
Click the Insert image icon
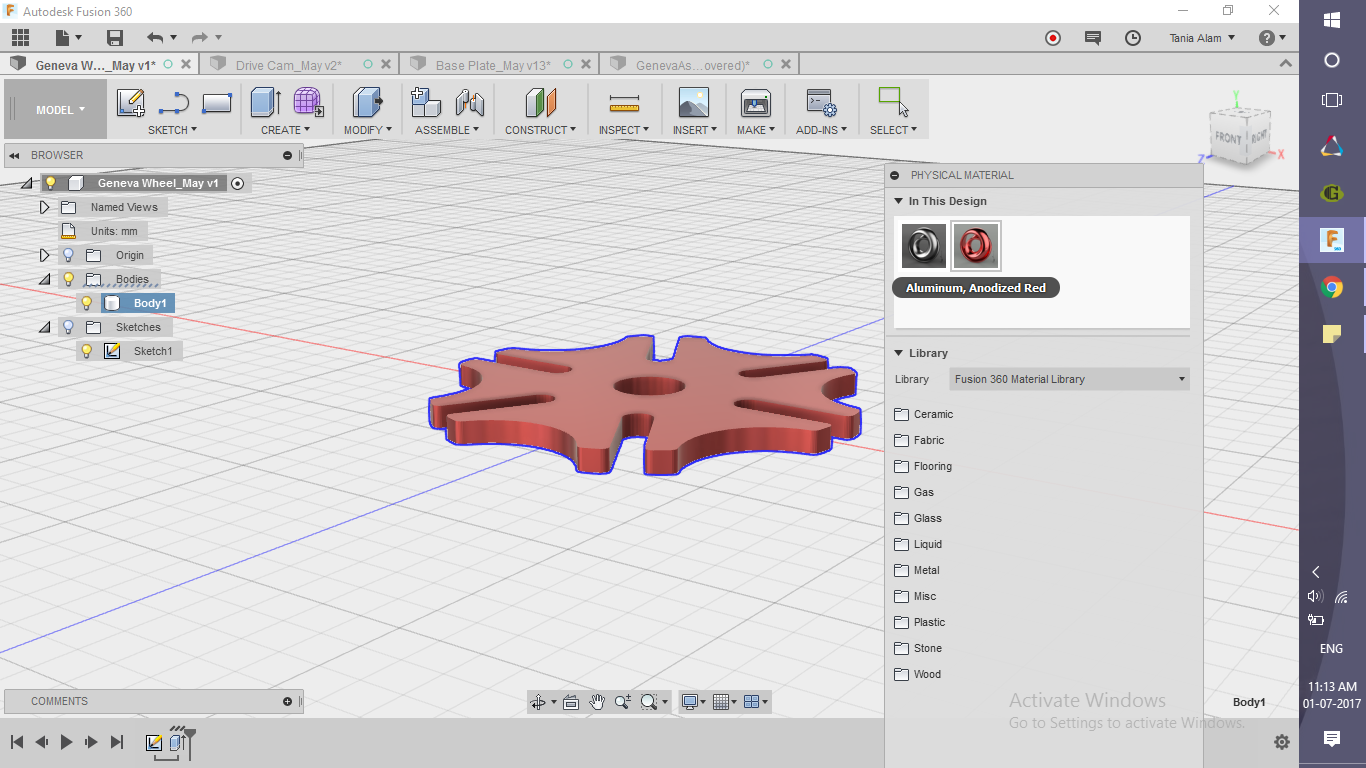click(x=693, y=102)
